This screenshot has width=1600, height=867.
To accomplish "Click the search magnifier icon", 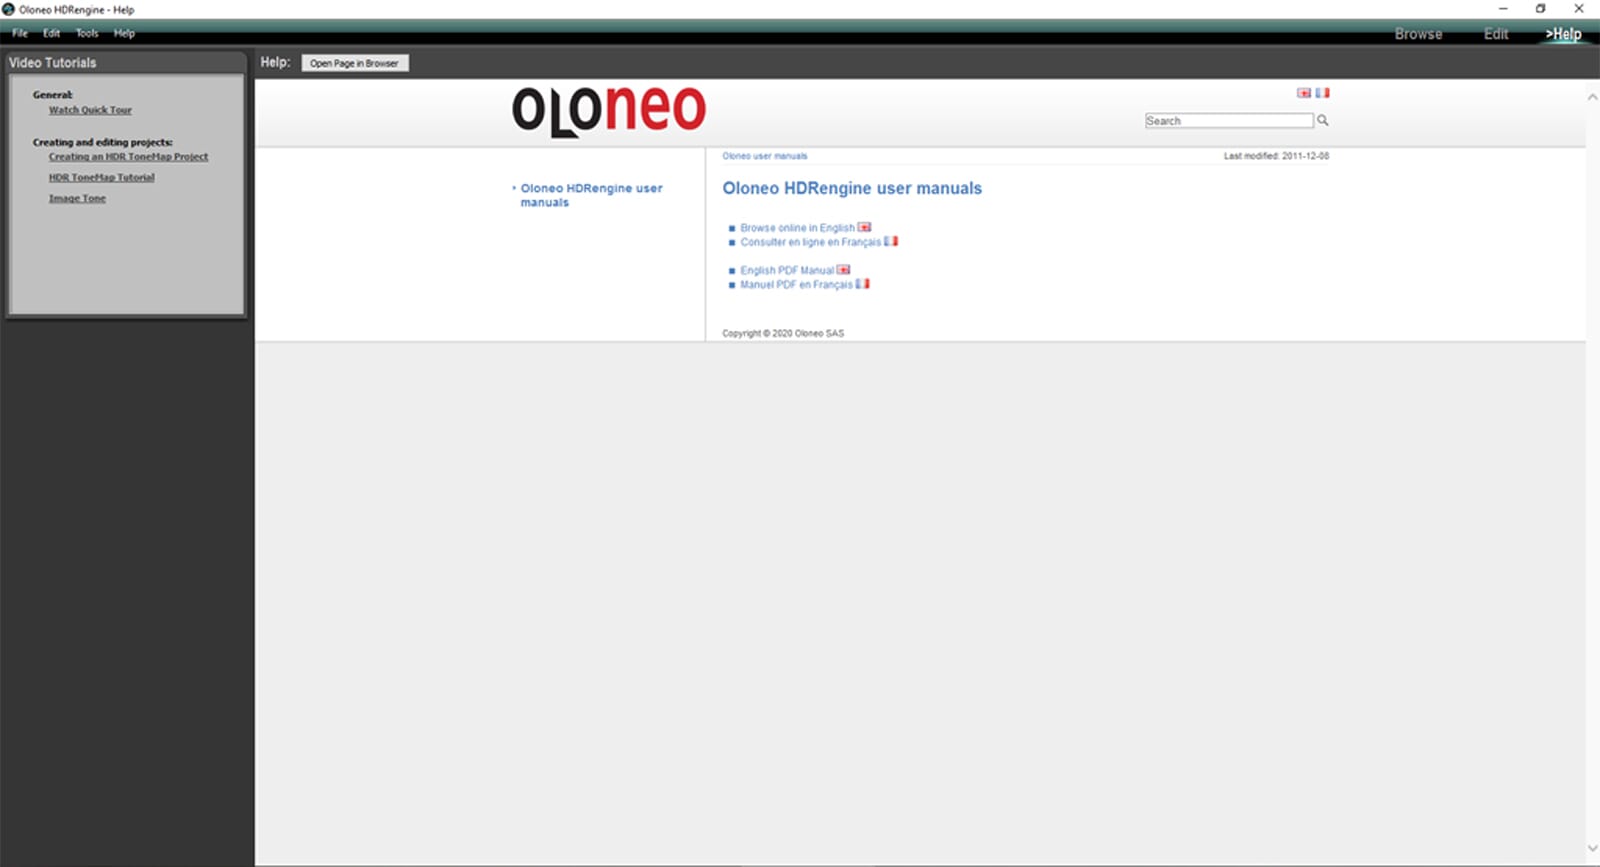I will click(x=1323, y=120).
